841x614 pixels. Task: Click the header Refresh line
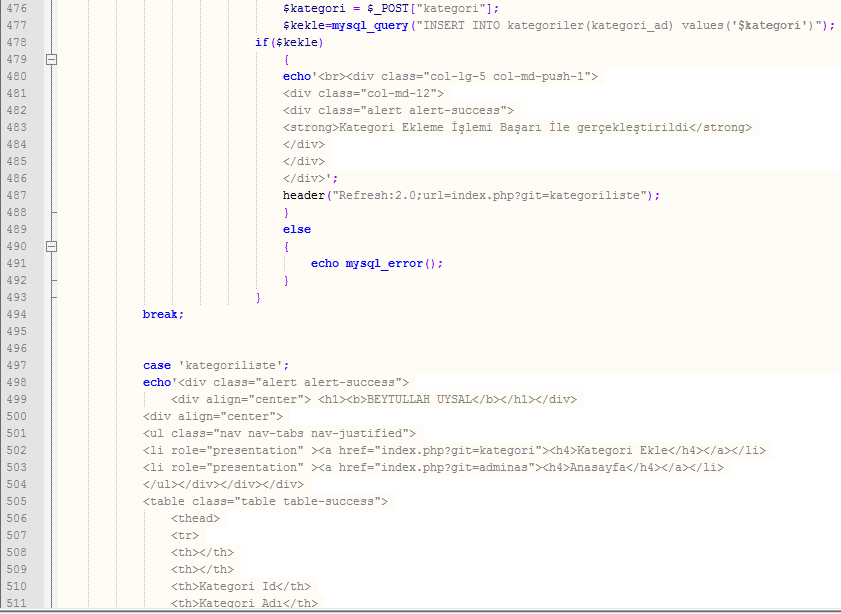coord(471,196)
